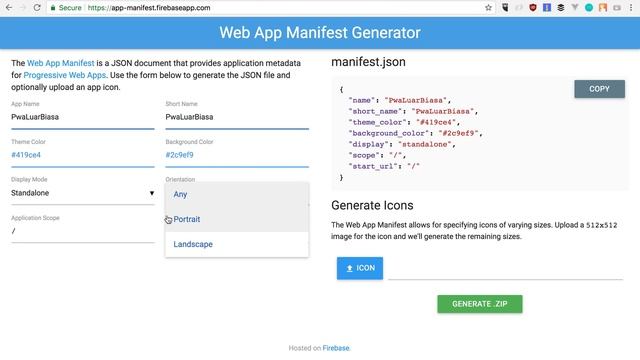Viewport: 640px width, 360px height.
Task: Click the App Name input field
Action: 83,117
